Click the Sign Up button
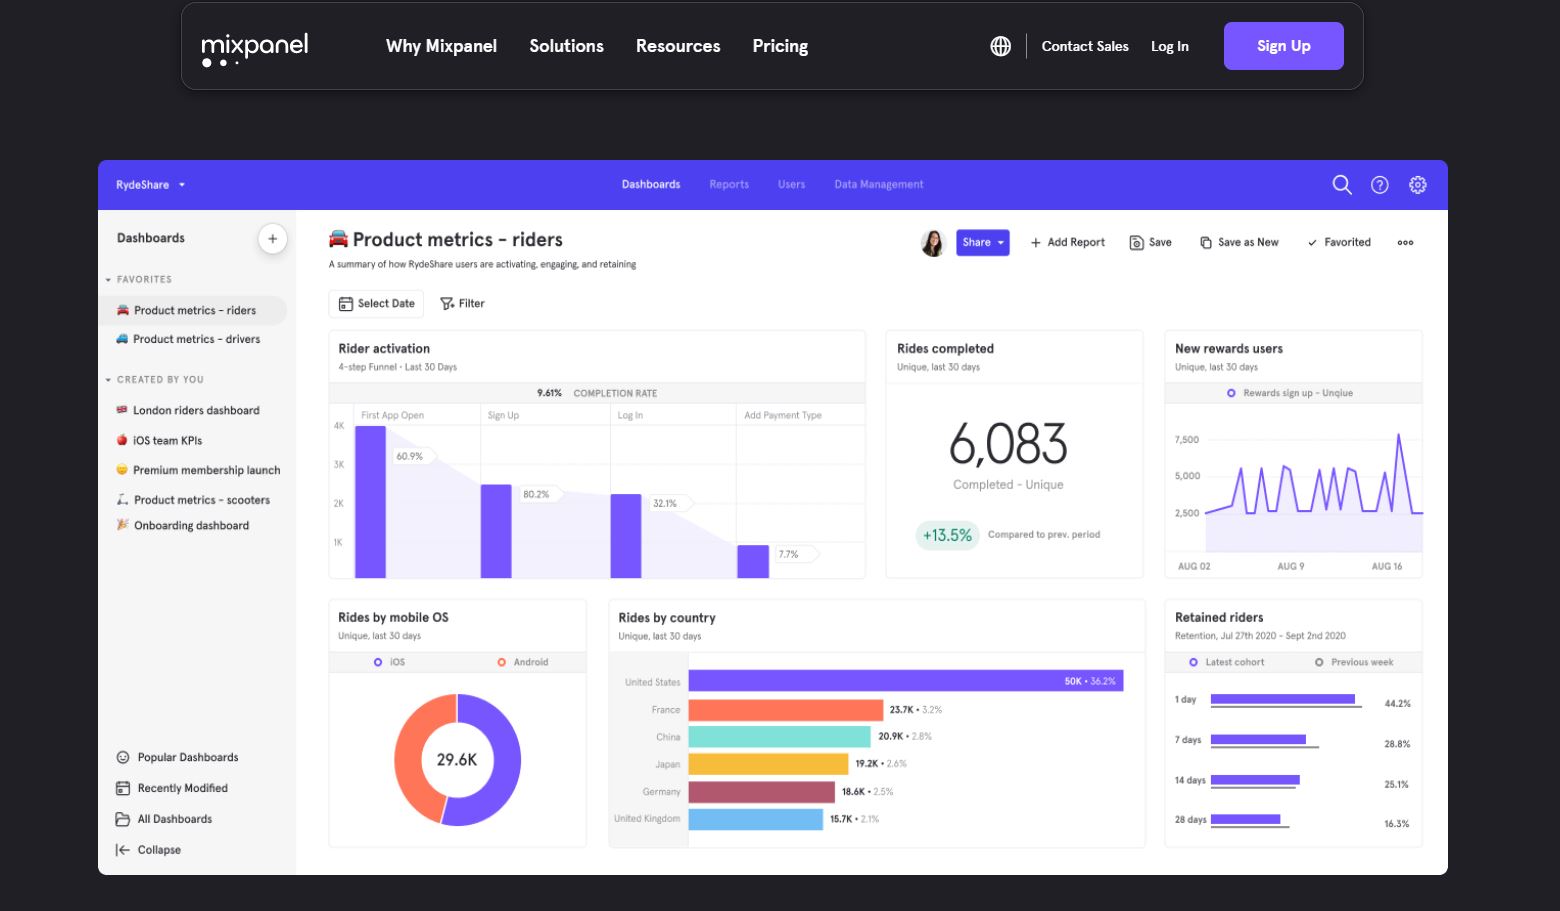The height and width of the screenshot is (911, 1560). coord(1283,46)
